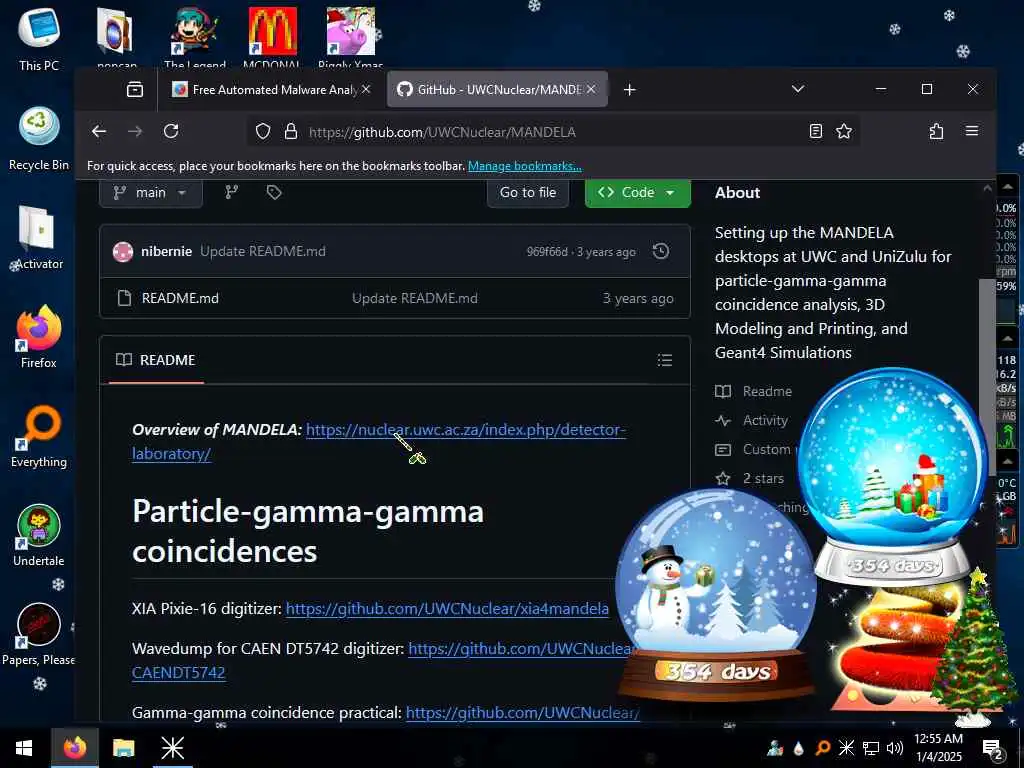Select the README tab header
The height and width of the screenshot is (768, 1024).
(156, 360)
